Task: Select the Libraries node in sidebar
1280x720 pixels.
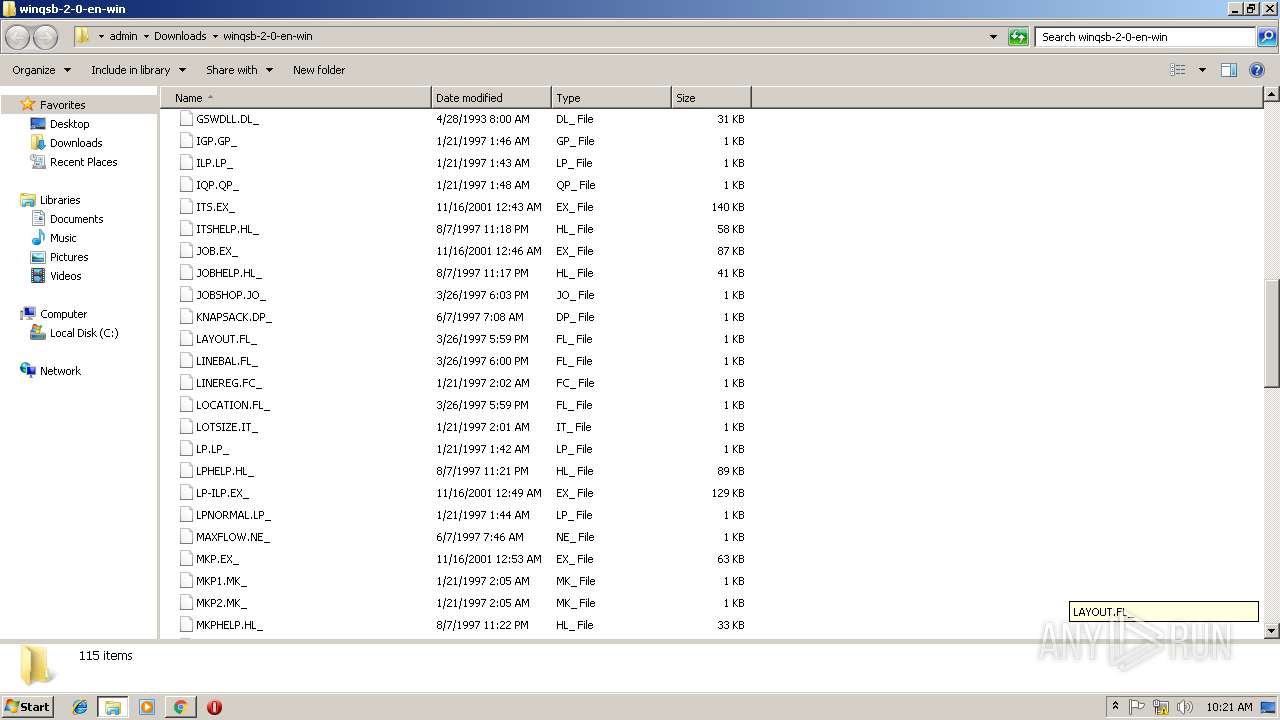Action: point(60,200)
